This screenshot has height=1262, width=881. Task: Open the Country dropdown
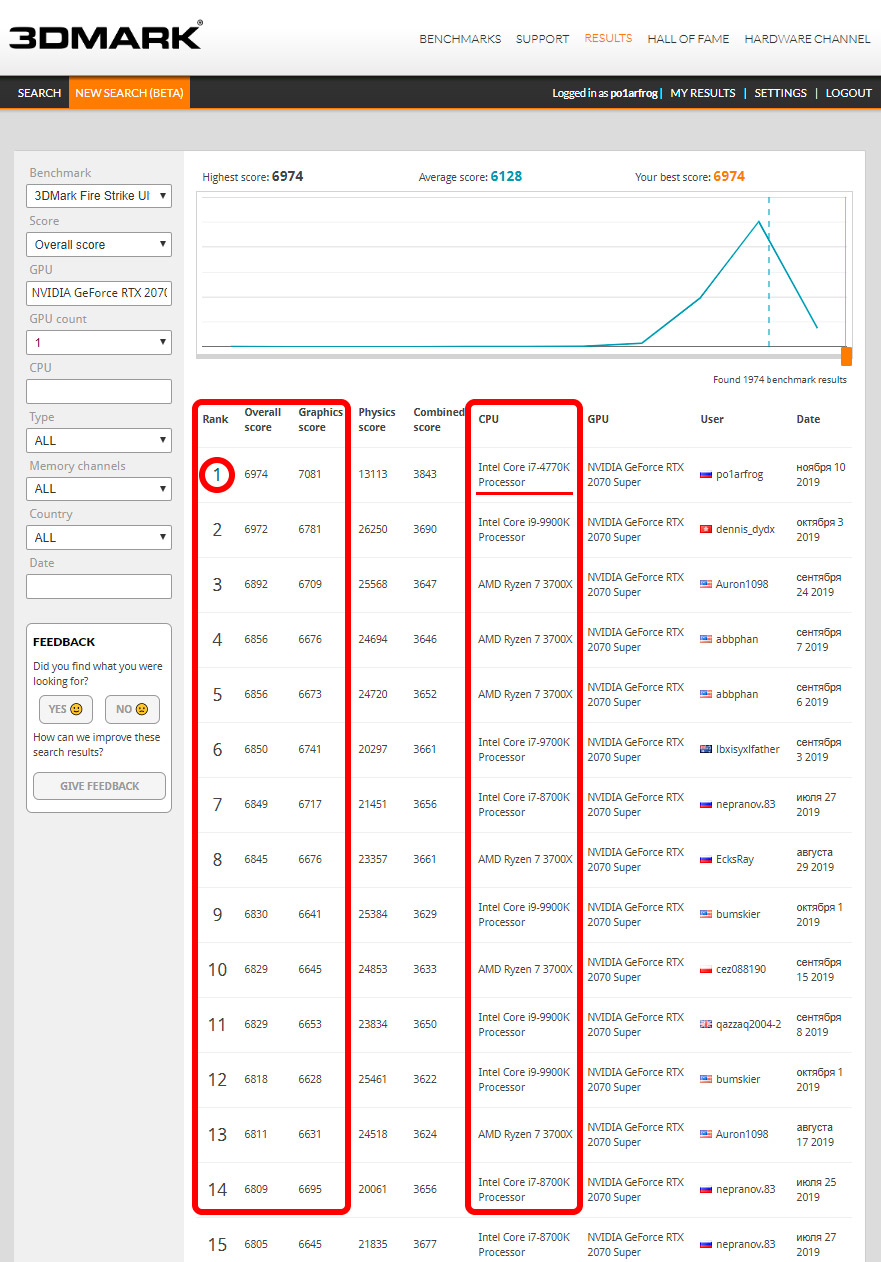tap(99, 537)
